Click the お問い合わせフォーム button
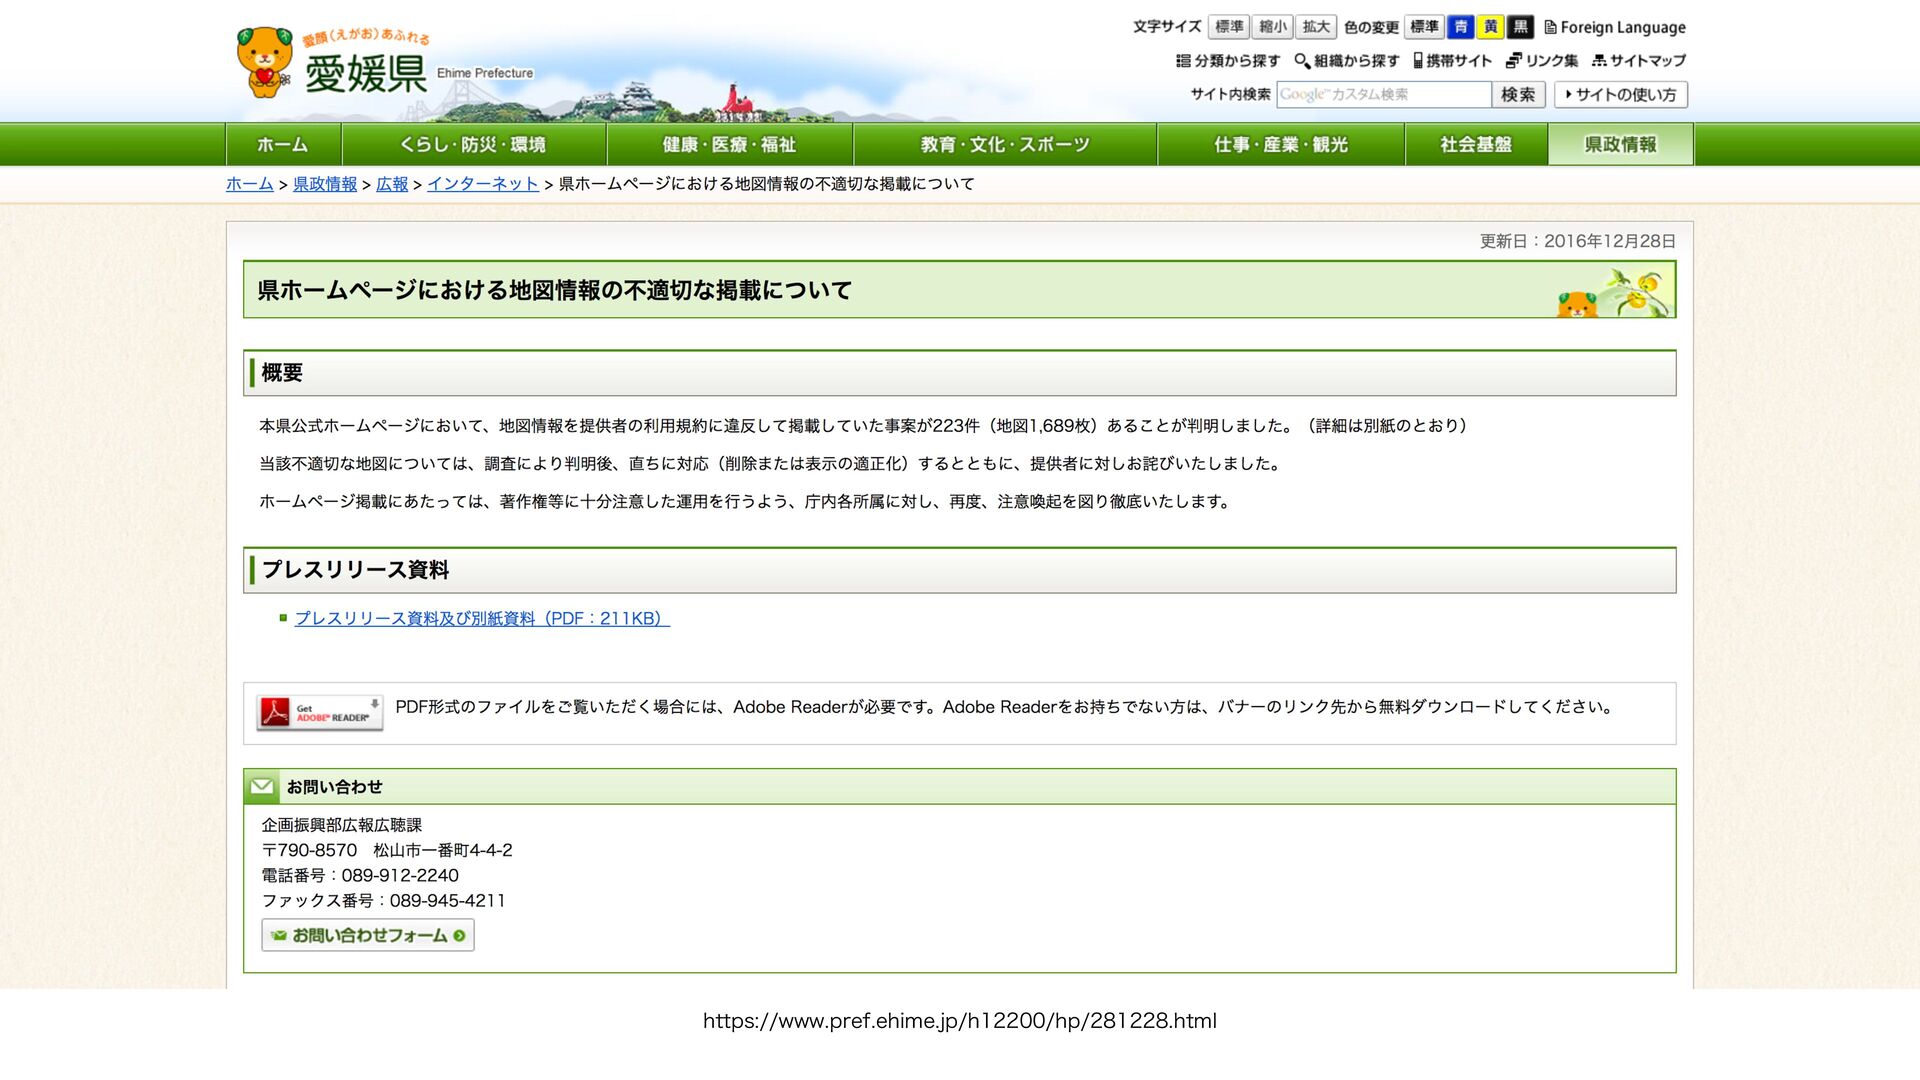1920x1080 pixels. [x=367, y=935]
